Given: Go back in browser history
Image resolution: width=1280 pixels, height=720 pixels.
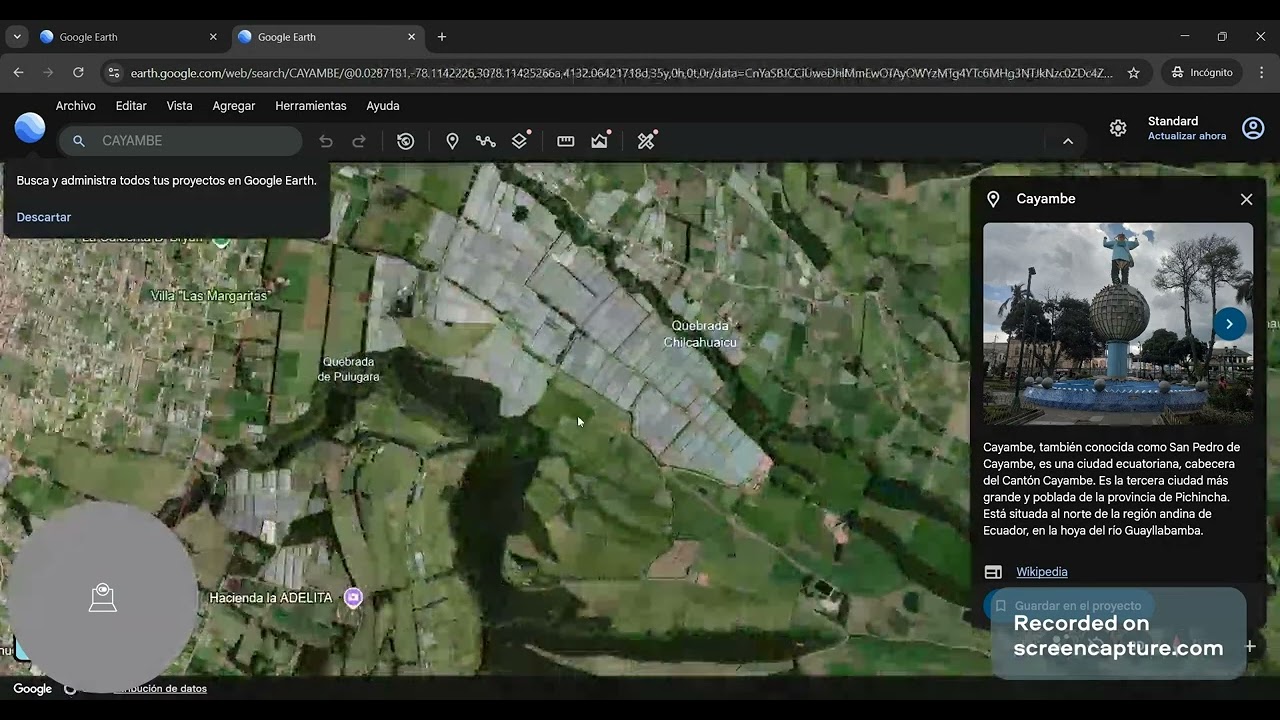Looking at the screenshot, I should tap(18, 73).
